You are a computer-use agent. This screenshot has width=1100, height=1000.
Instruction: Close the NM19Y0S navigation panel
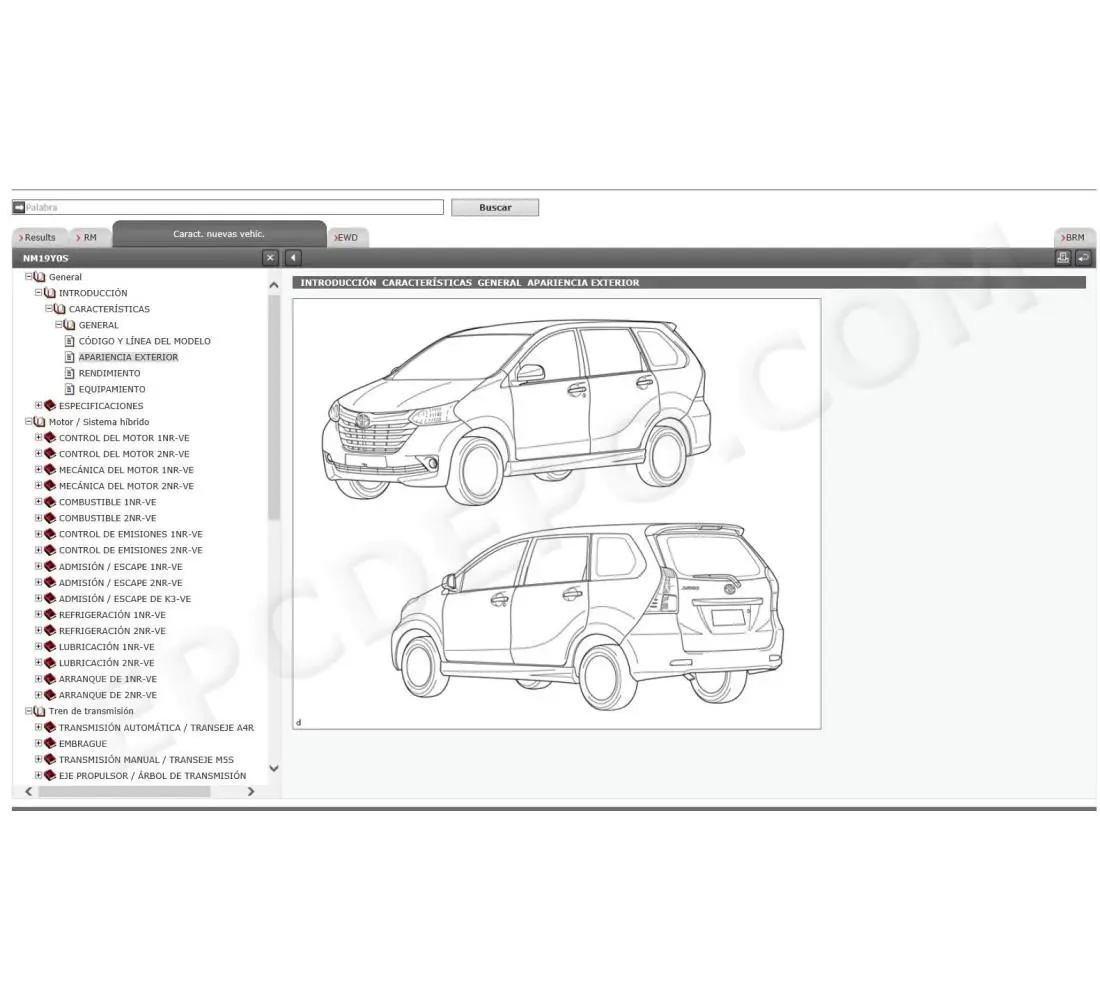click(x=269, y=257)
